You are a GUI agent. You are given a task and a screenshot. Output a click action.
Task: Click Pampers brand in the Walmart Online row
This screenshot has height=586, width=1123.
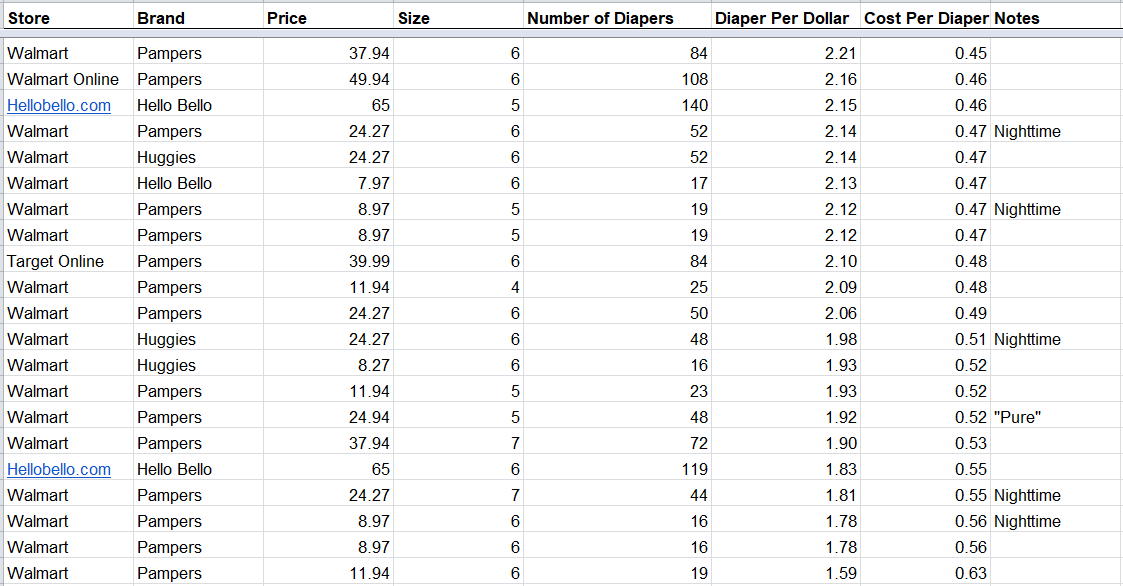[x=170, y=79]
